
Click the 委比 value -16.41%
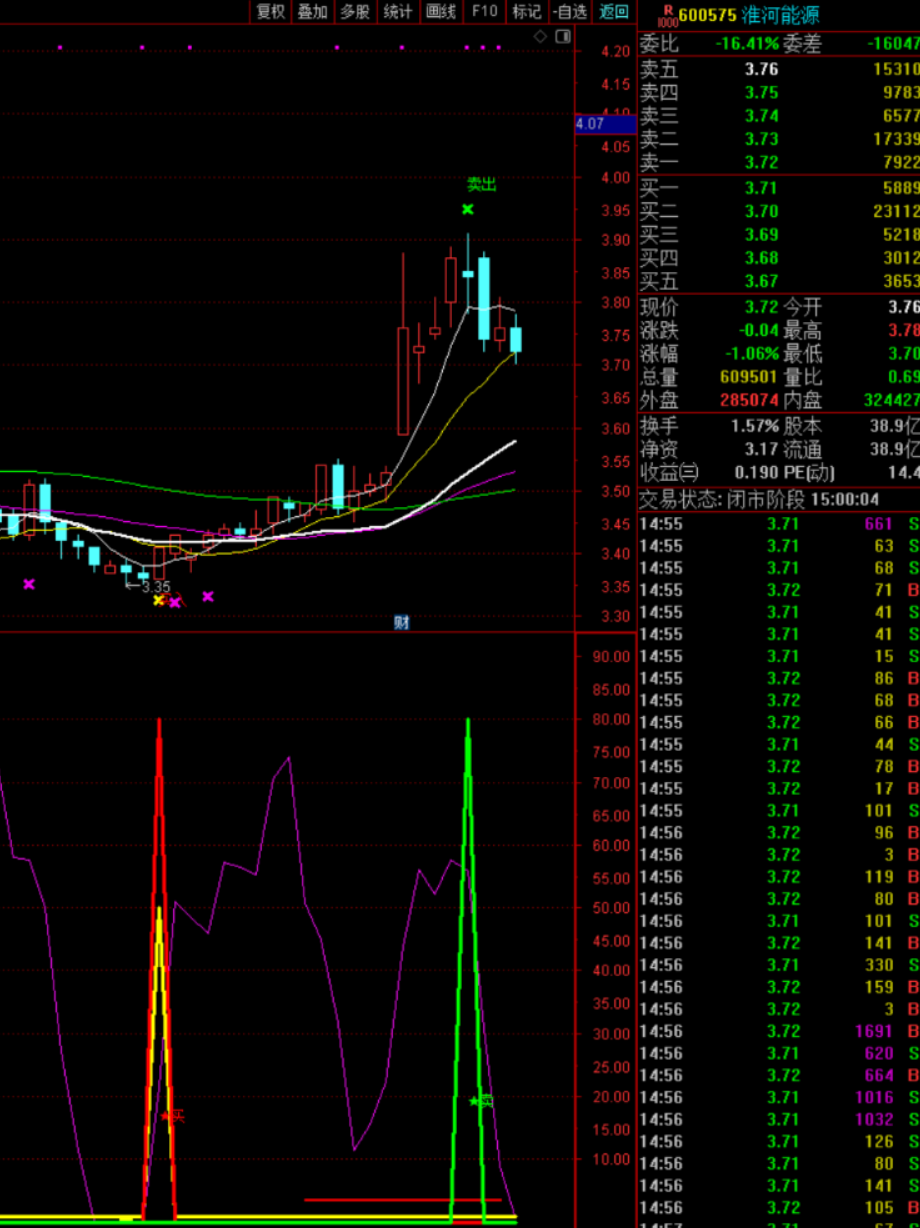tap(747, 43)
